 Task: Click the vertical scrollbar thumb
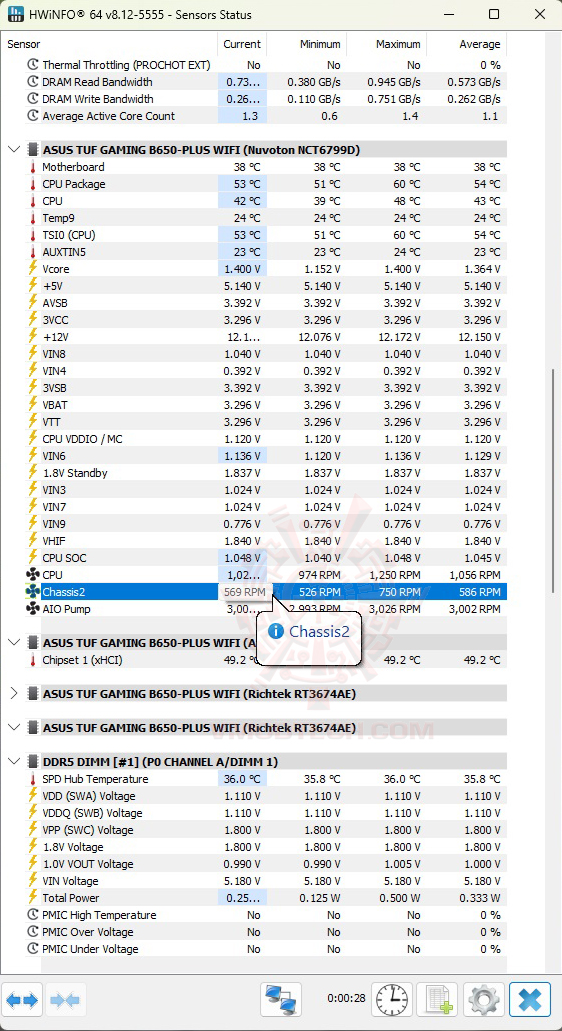[553, 480]
